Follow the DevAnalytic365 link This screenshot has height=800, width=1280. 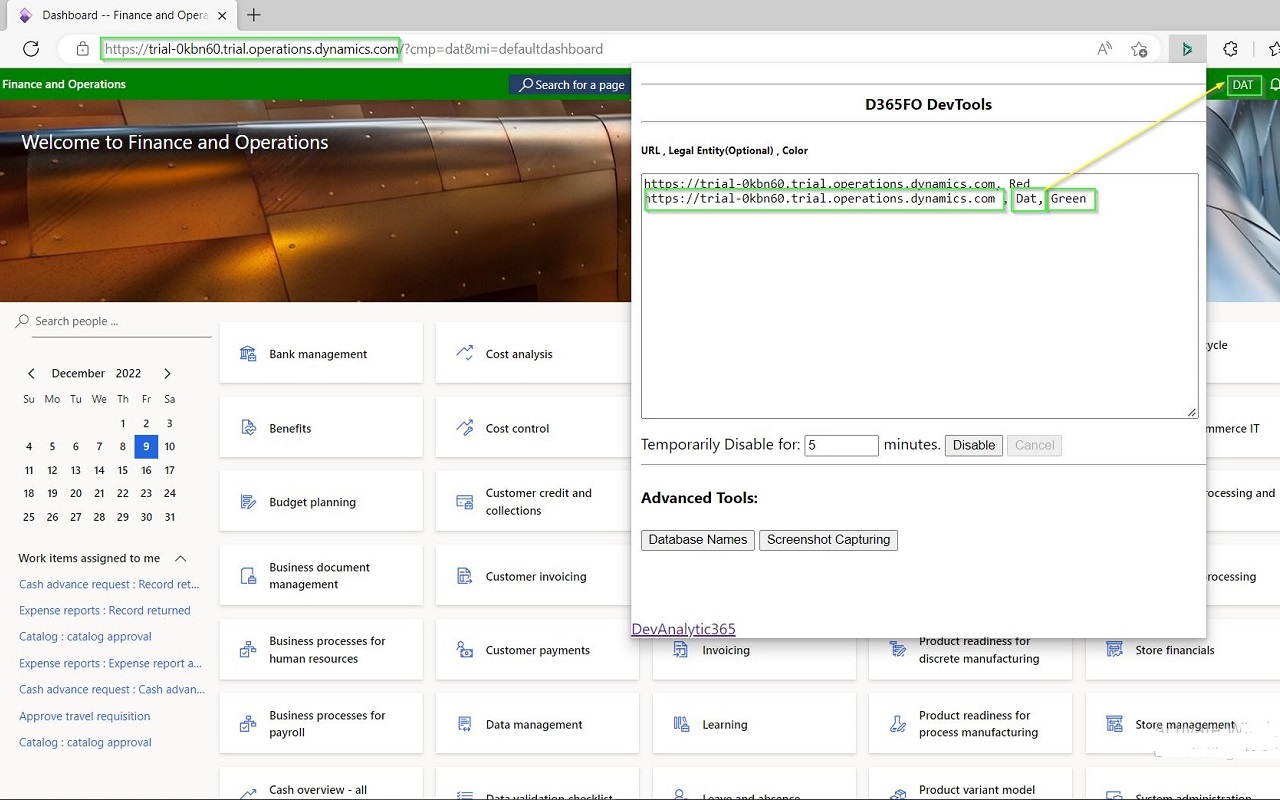(683, 629)
